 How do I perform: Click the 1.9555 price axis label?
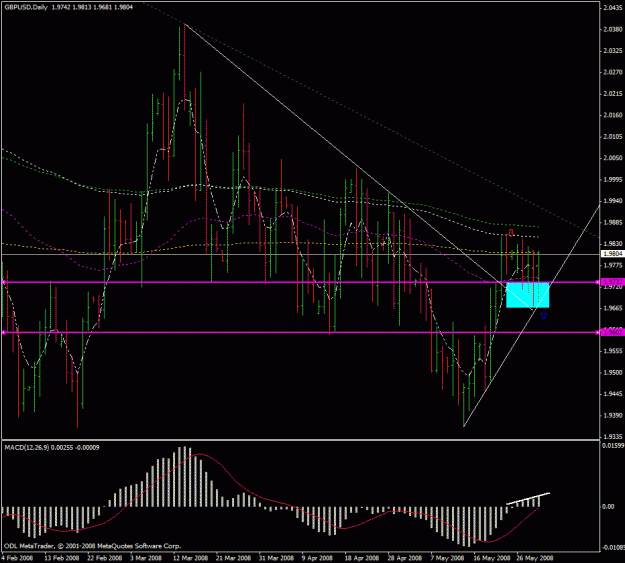point(613,351)
